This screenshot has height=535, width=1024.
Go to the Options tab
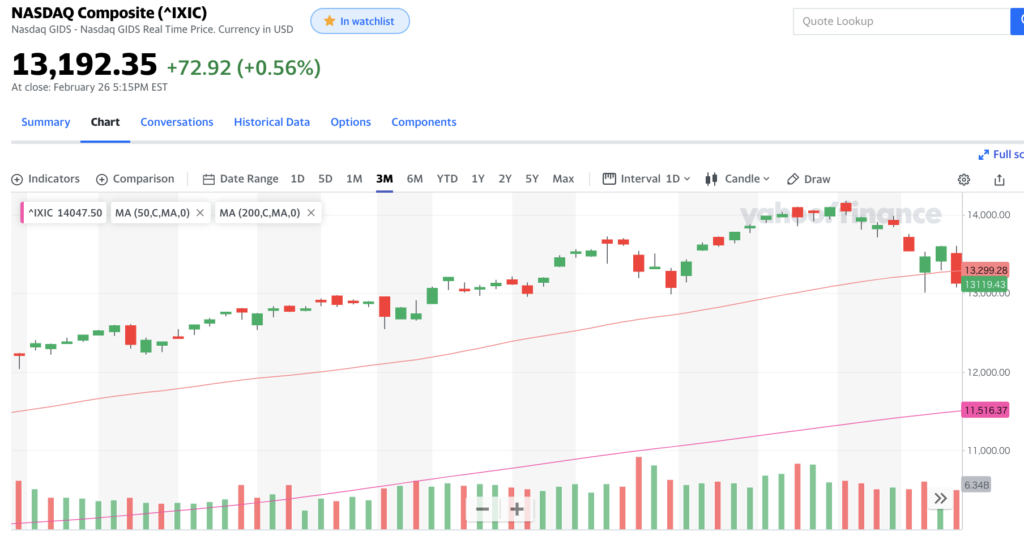point(351,122)
